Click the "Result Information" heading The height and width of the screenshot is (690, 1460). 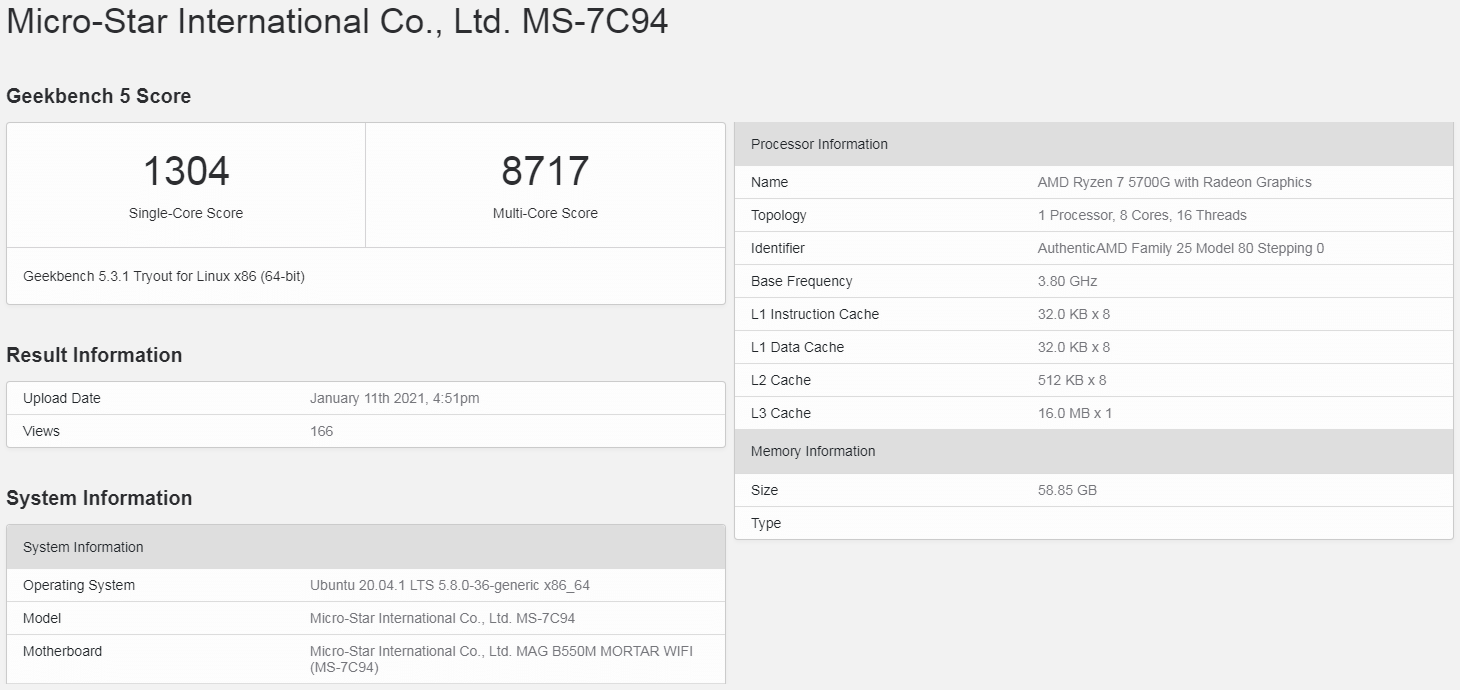coord(94,355)
